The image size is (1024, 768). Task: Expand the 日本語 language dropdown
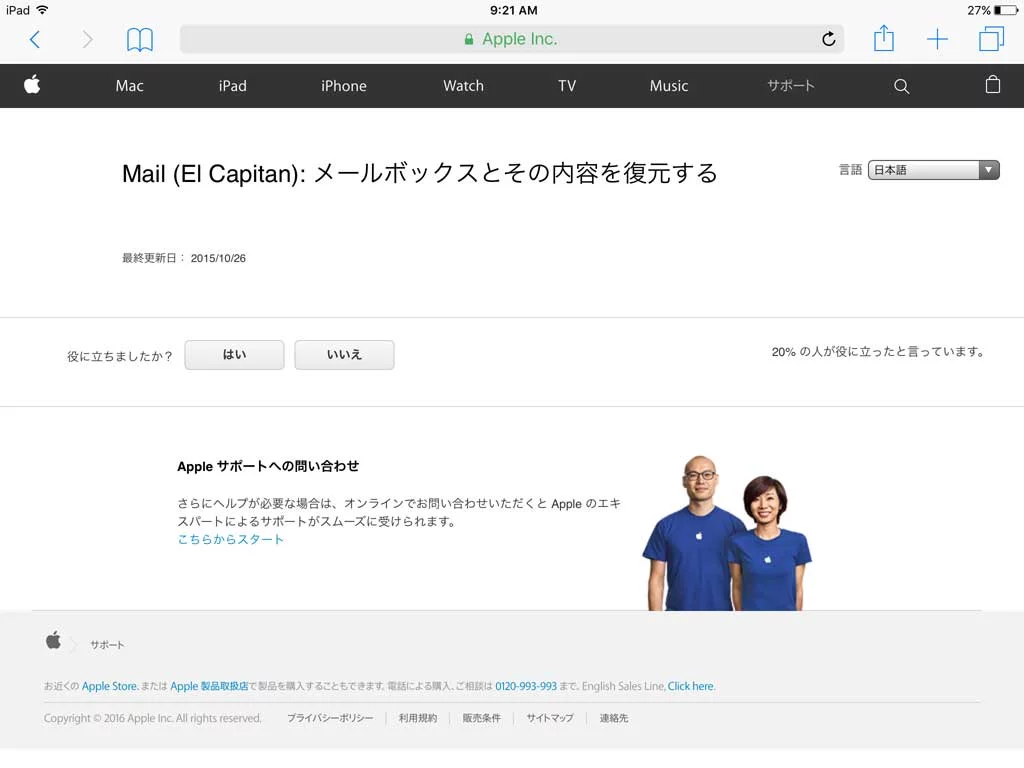[x=933, y=170]
